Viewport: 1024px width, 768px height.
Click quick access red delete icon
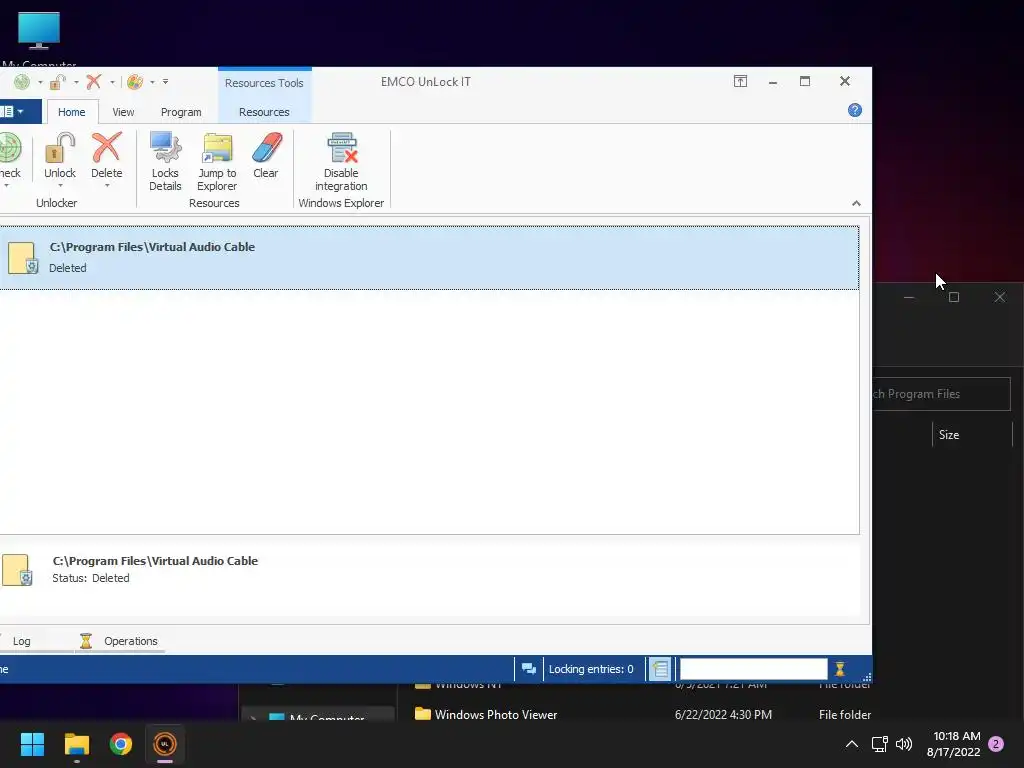pos(94,82)
